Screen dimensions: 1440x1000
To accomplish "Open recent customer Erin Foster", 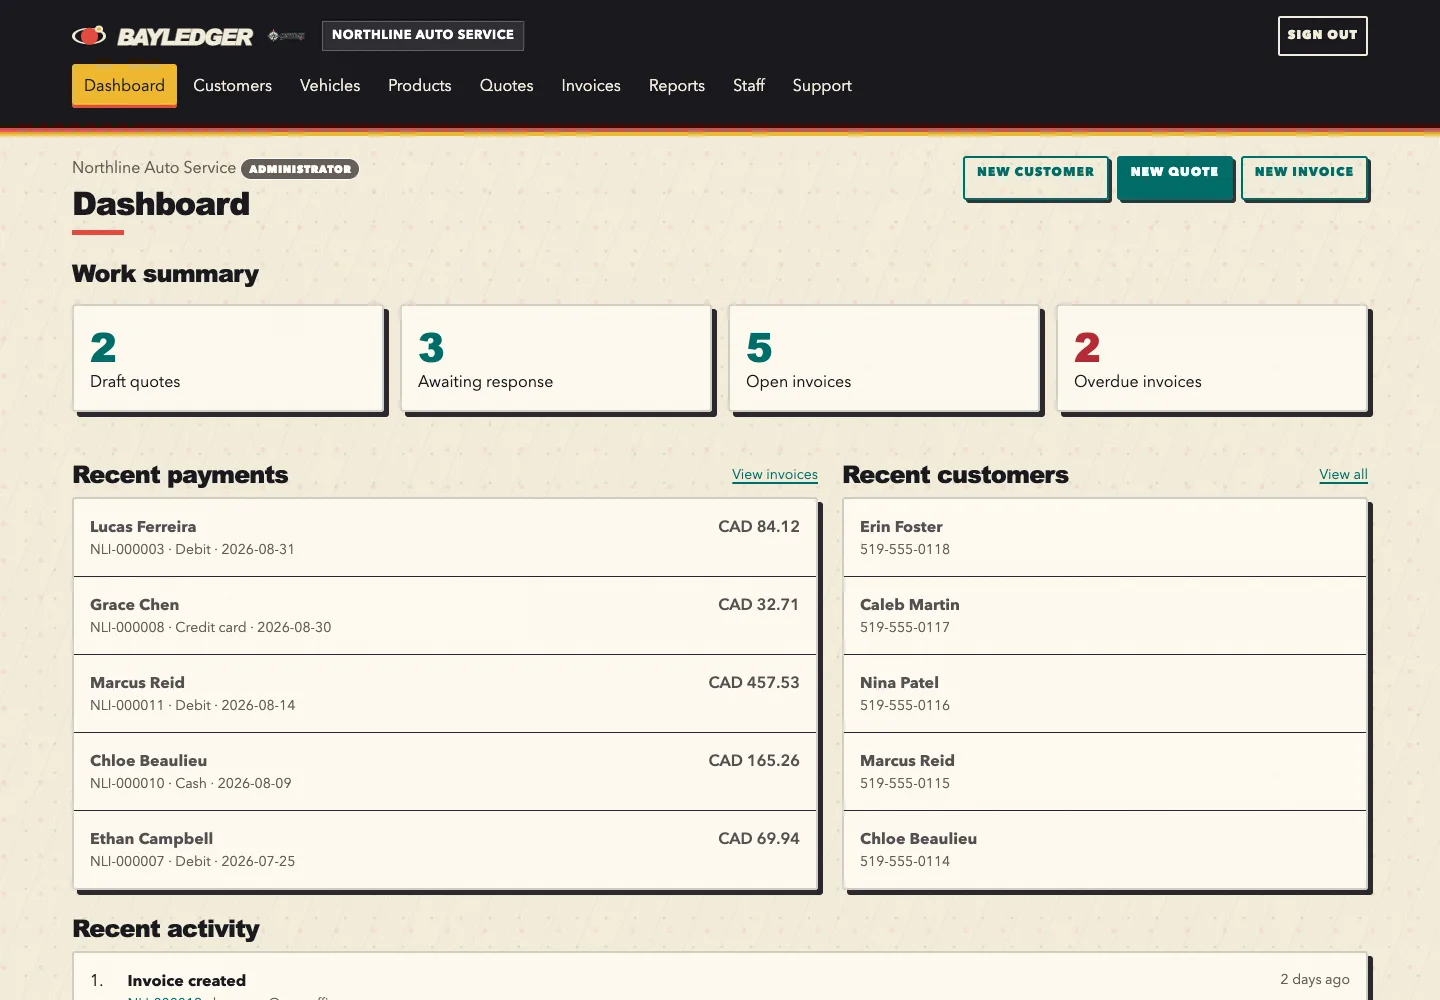I will (1105, 538).
